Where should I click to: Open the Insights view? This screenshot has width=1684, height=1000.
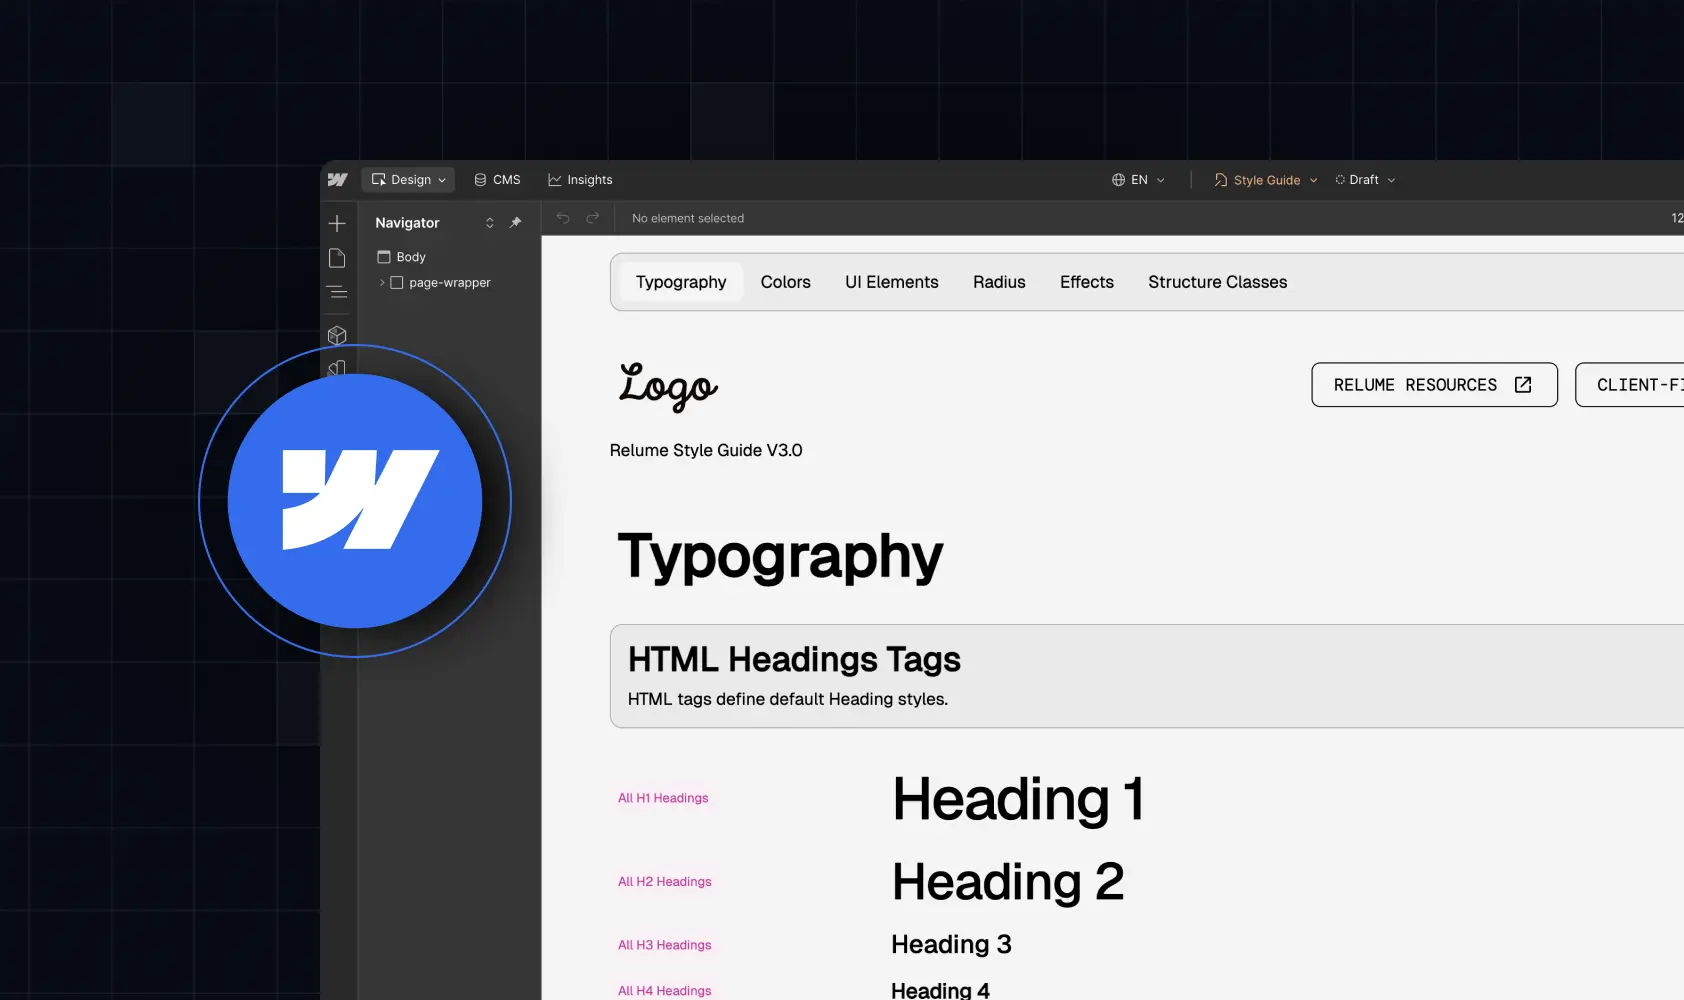click(580, 180)
